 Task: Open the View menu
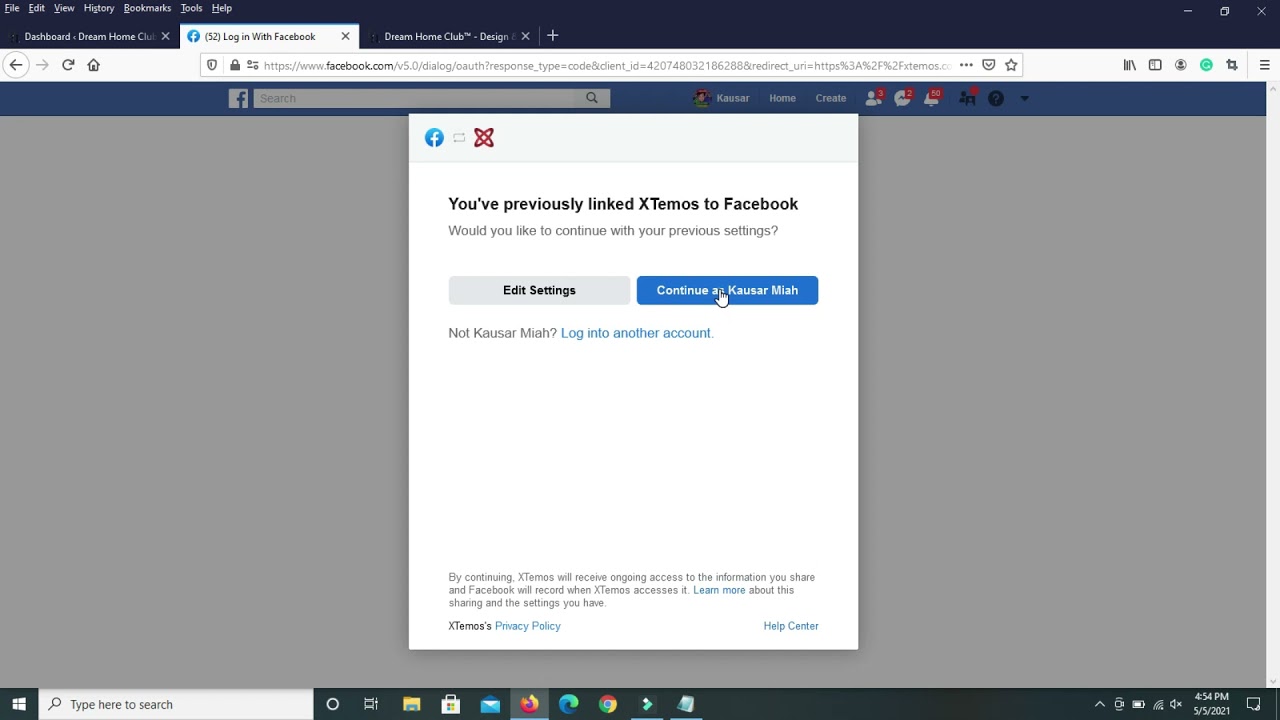click(64, 8)
